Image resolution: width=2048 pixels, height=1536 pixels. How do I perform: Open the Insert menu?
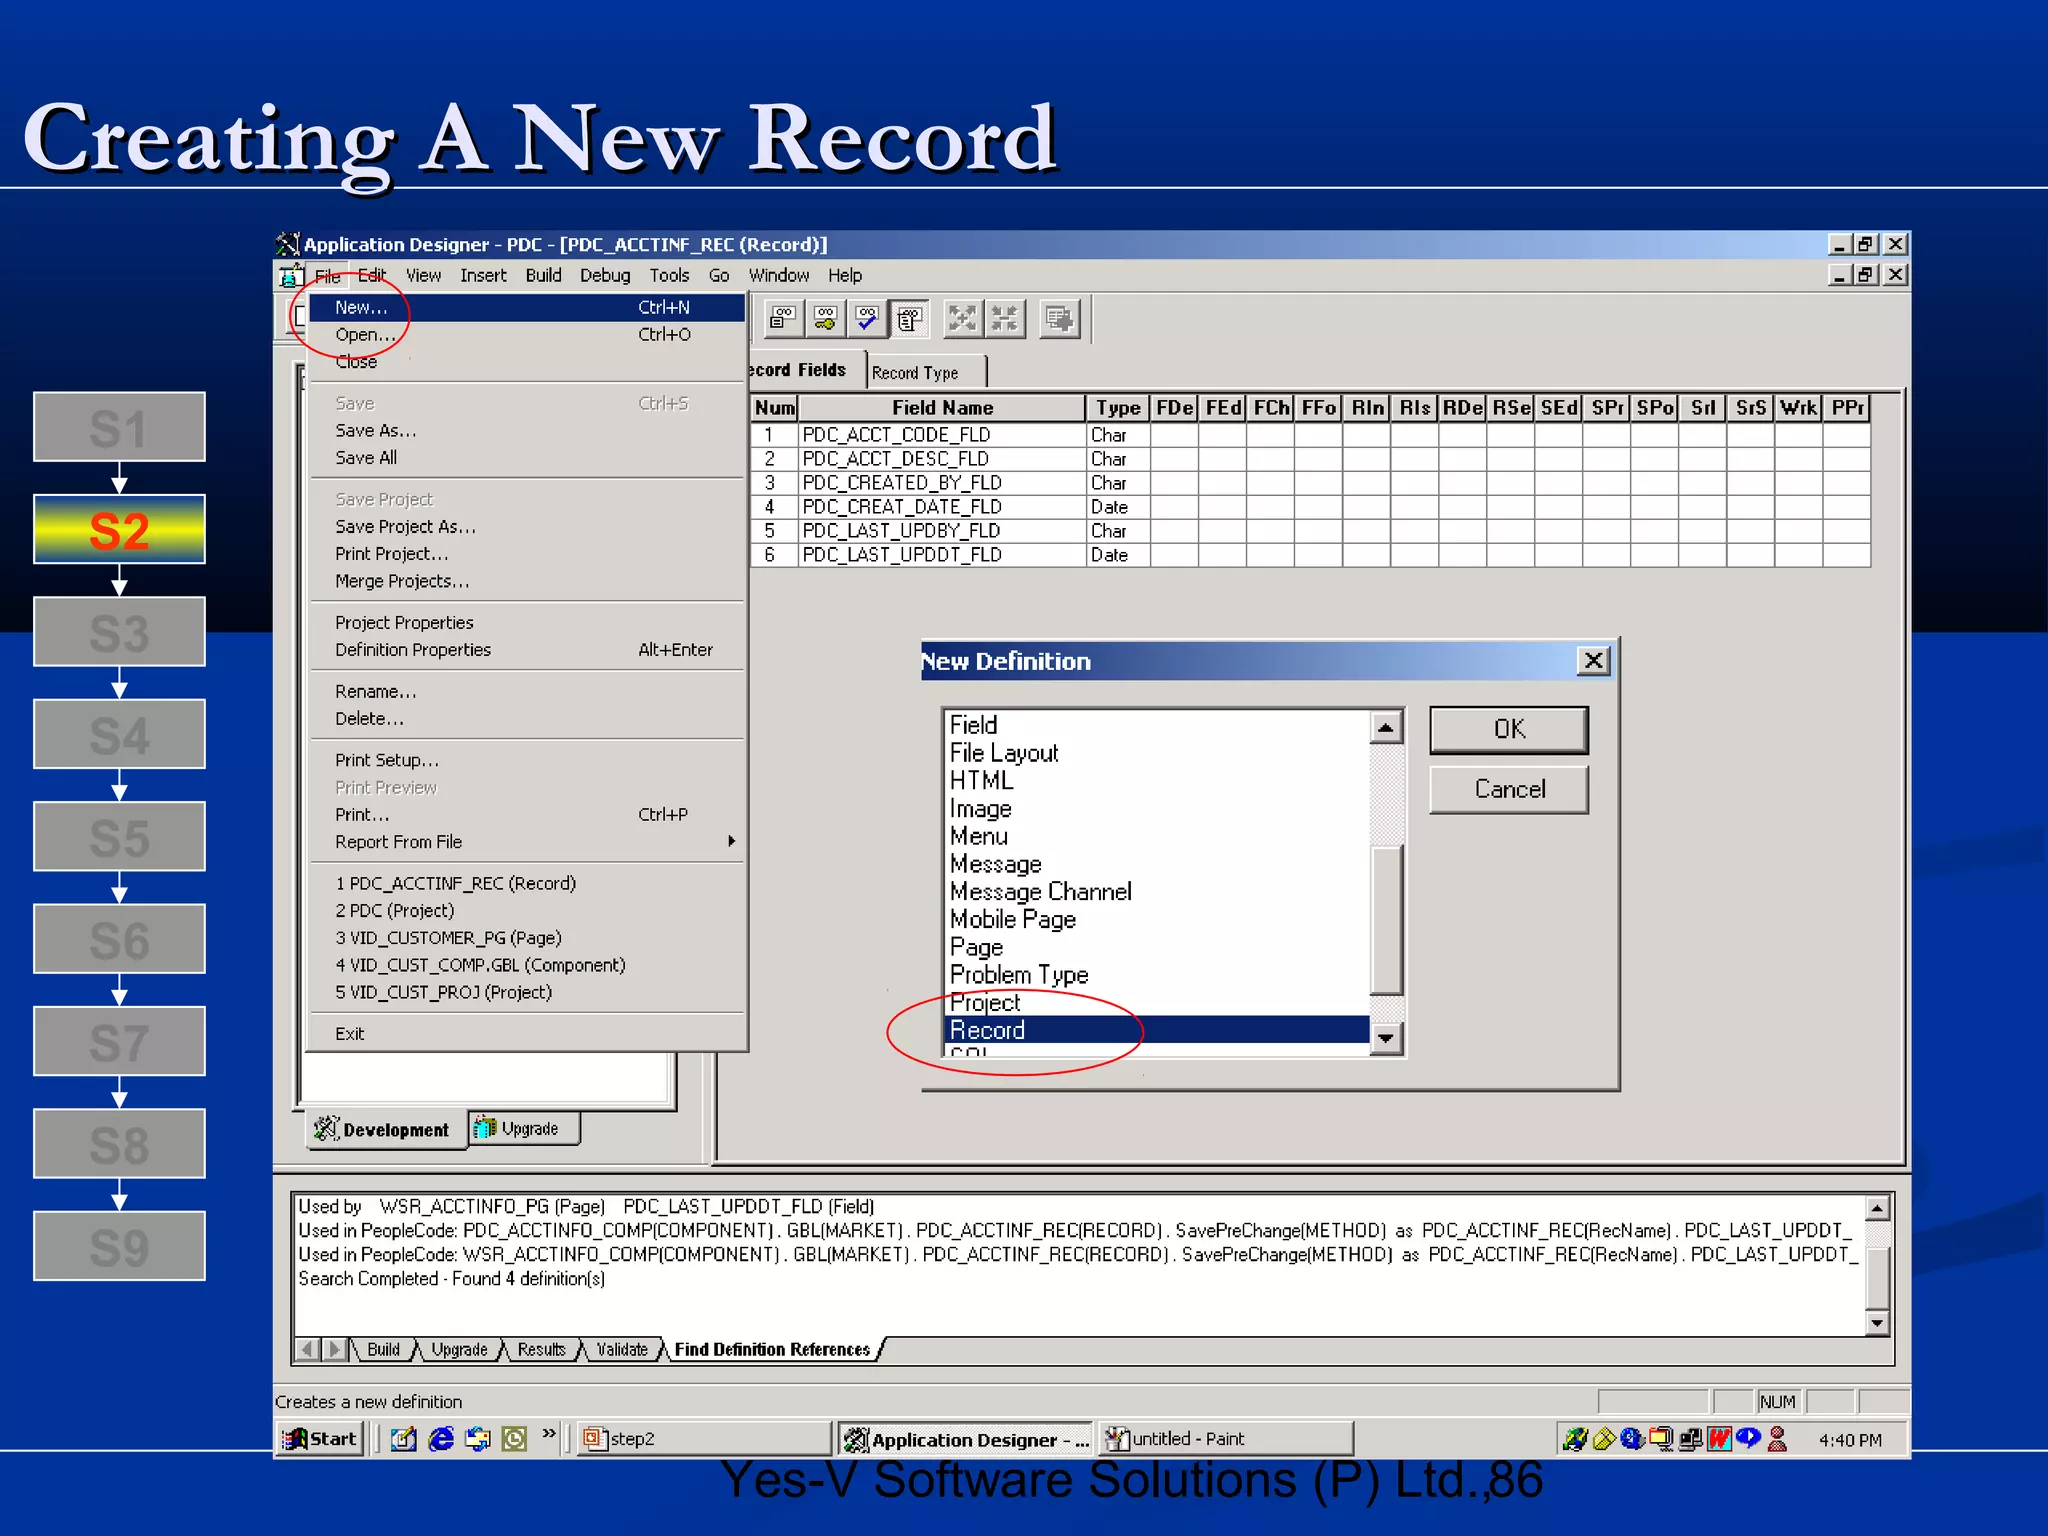[483, 276]
